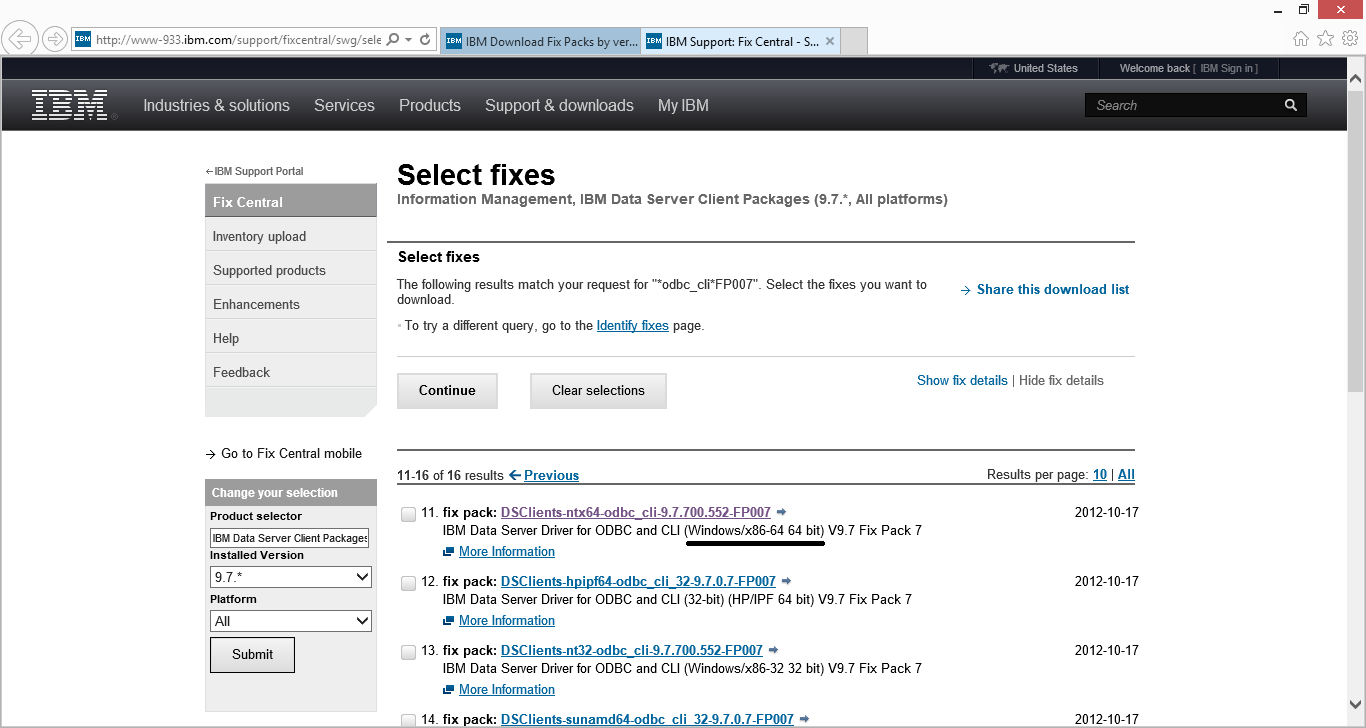
Task: Open Enhancements in sidebar
Action: pyautogui.click(x=291, y=305)
